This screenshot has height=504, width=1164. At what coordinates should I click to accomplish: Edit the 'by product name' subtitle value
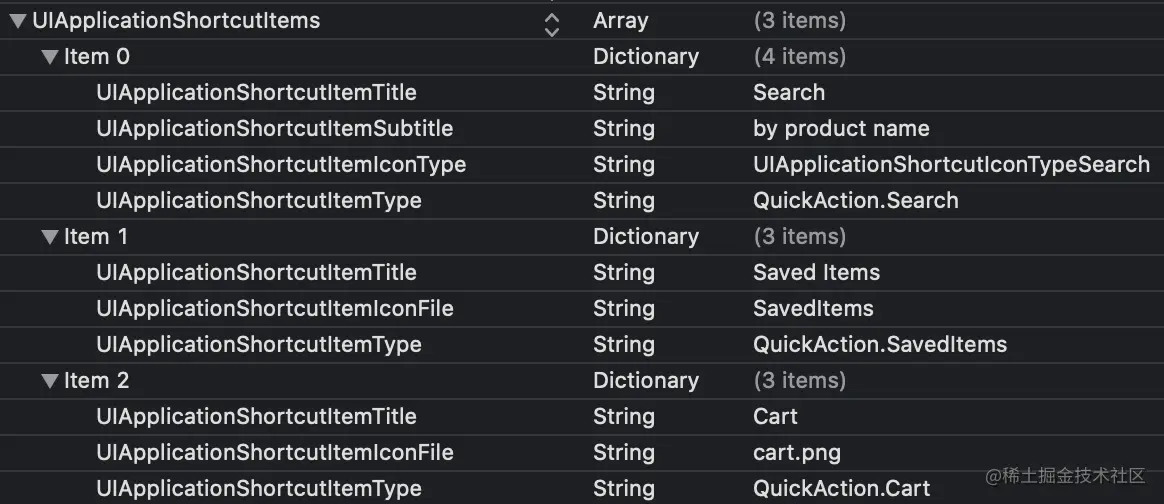point(841,129)
